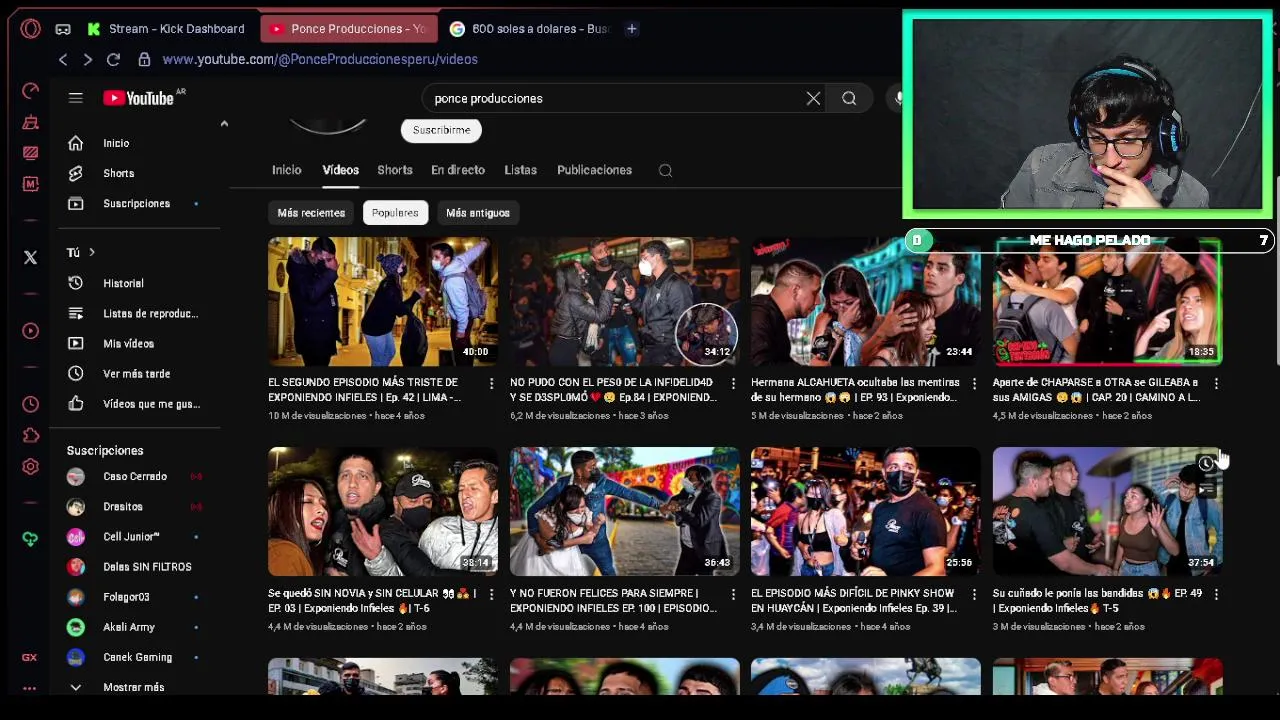Click the browser address bar URL
The width and height of the screenshot is (1280, 720).
[x=320, y=60]
